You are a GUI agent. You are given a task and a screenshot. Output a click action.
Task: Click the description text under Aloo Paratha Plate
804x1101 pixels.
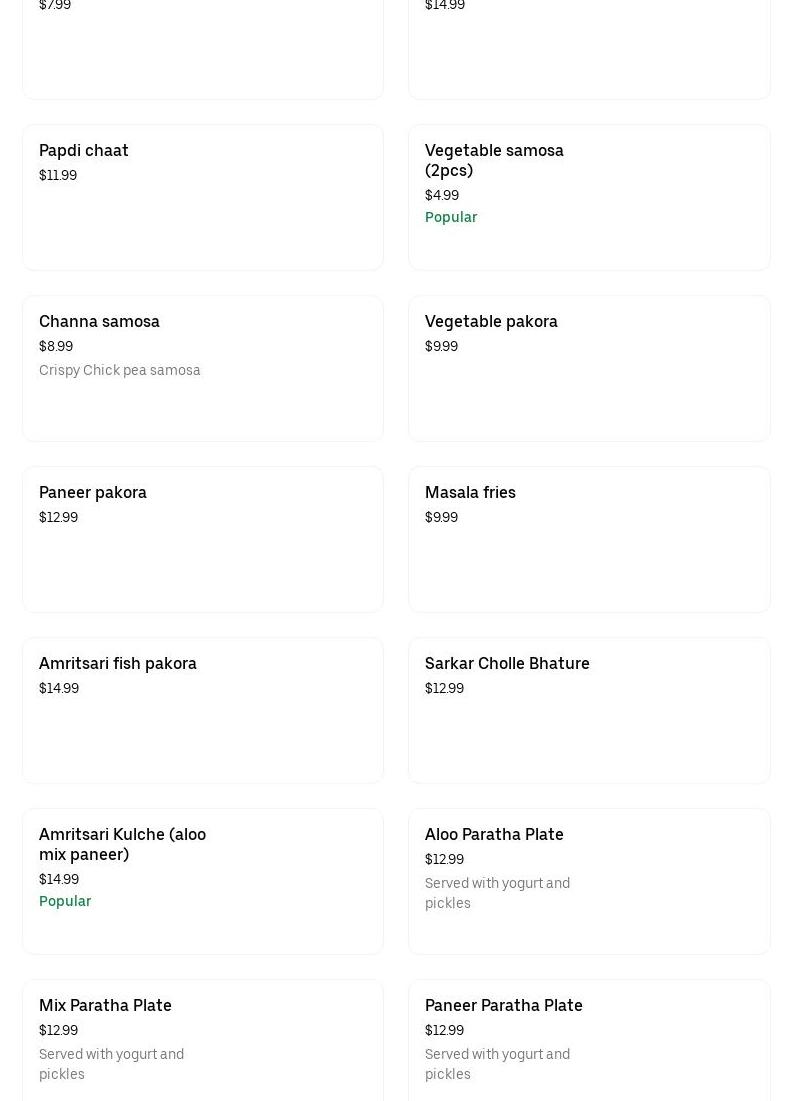(497, 893)
